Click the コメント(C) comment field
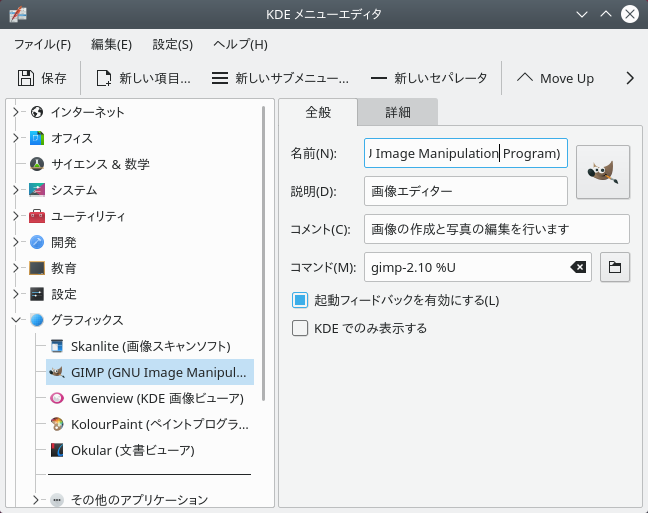The height and width of the screenshot is (513, 648). (497, 229)
